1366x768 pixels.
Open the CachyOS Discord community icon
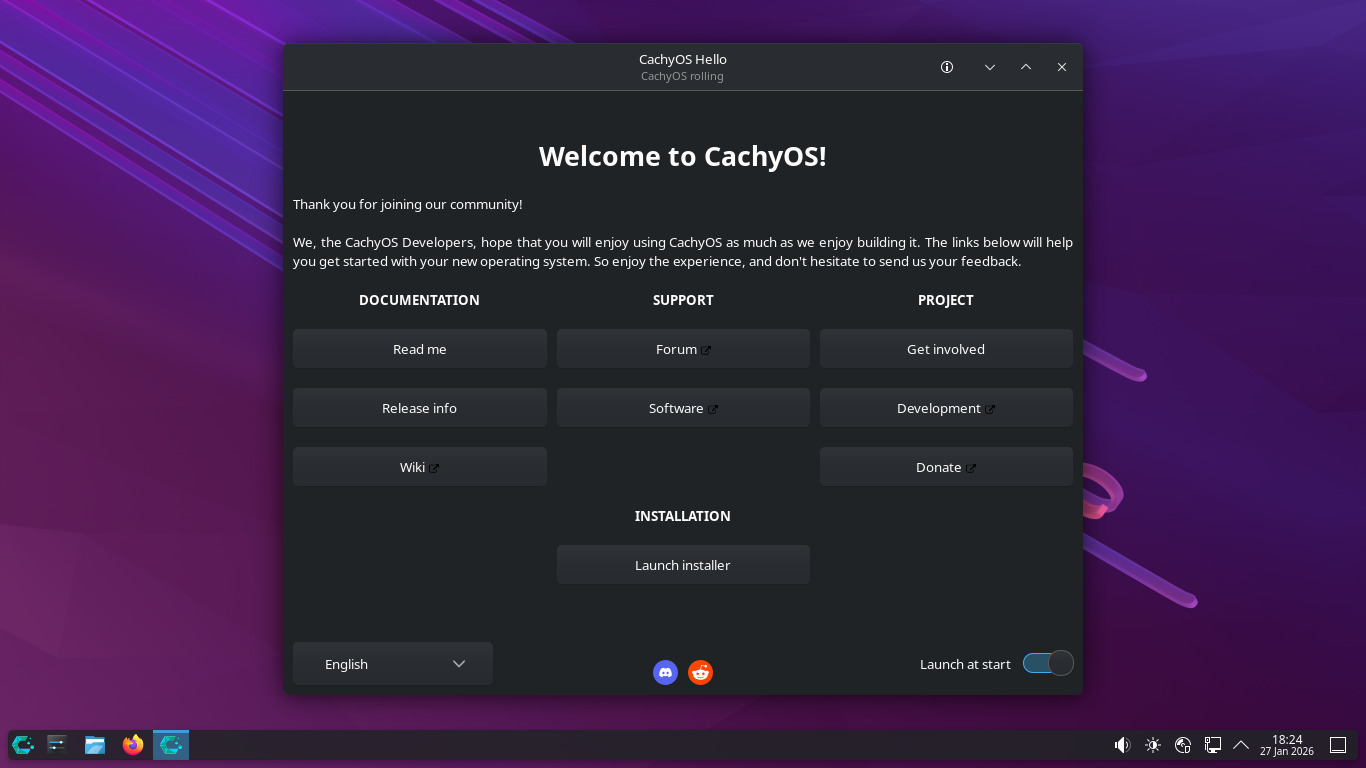pos(665,672)
